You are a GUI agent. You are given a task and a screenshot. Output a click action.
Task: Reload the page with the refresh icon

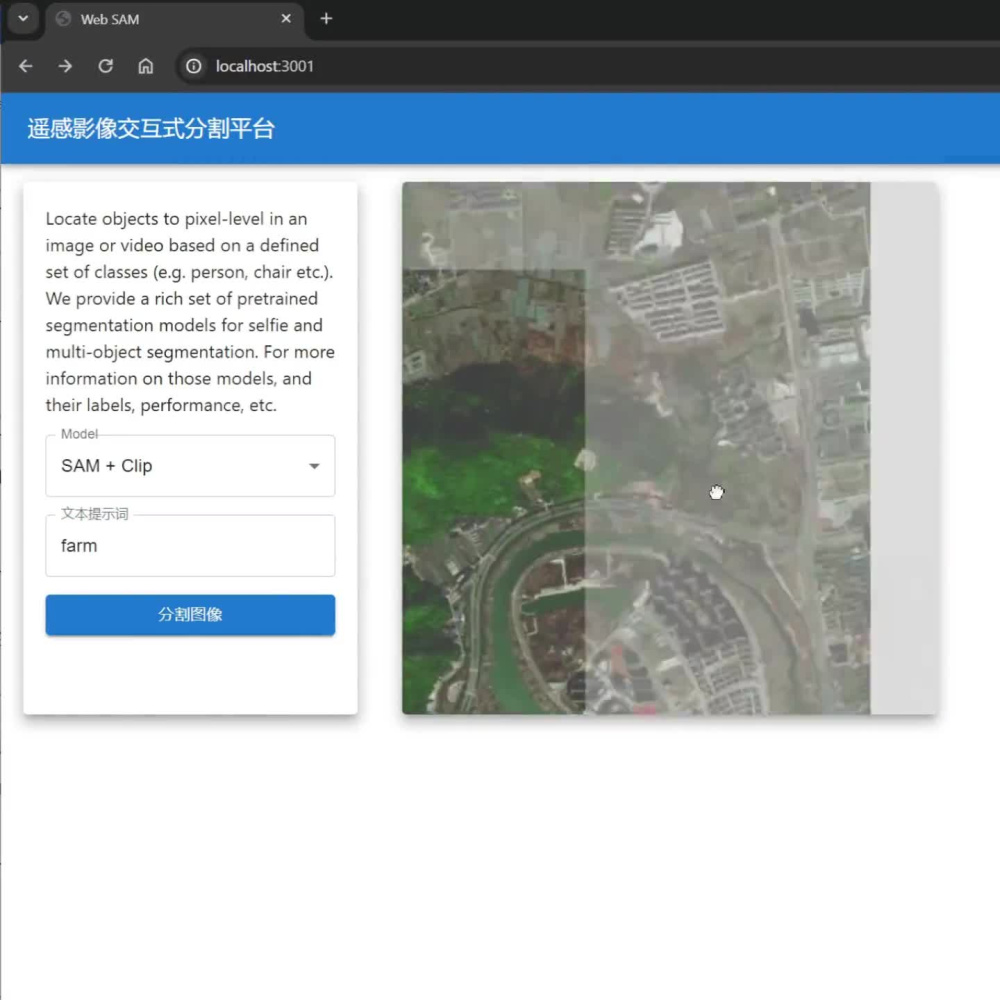coord(105,66)
